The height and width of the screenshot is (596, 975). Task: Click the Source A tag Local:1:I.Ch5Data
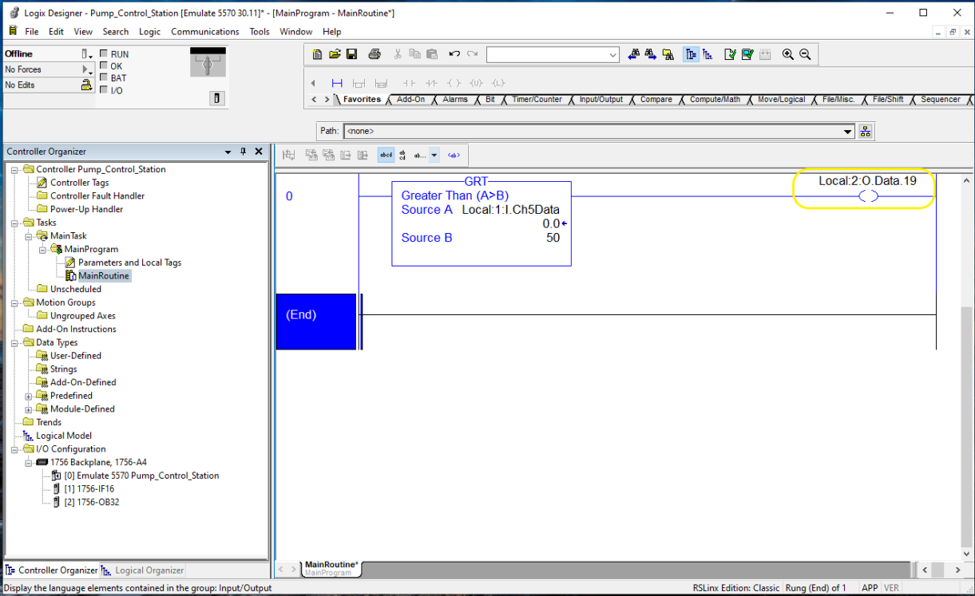point(511,210)
